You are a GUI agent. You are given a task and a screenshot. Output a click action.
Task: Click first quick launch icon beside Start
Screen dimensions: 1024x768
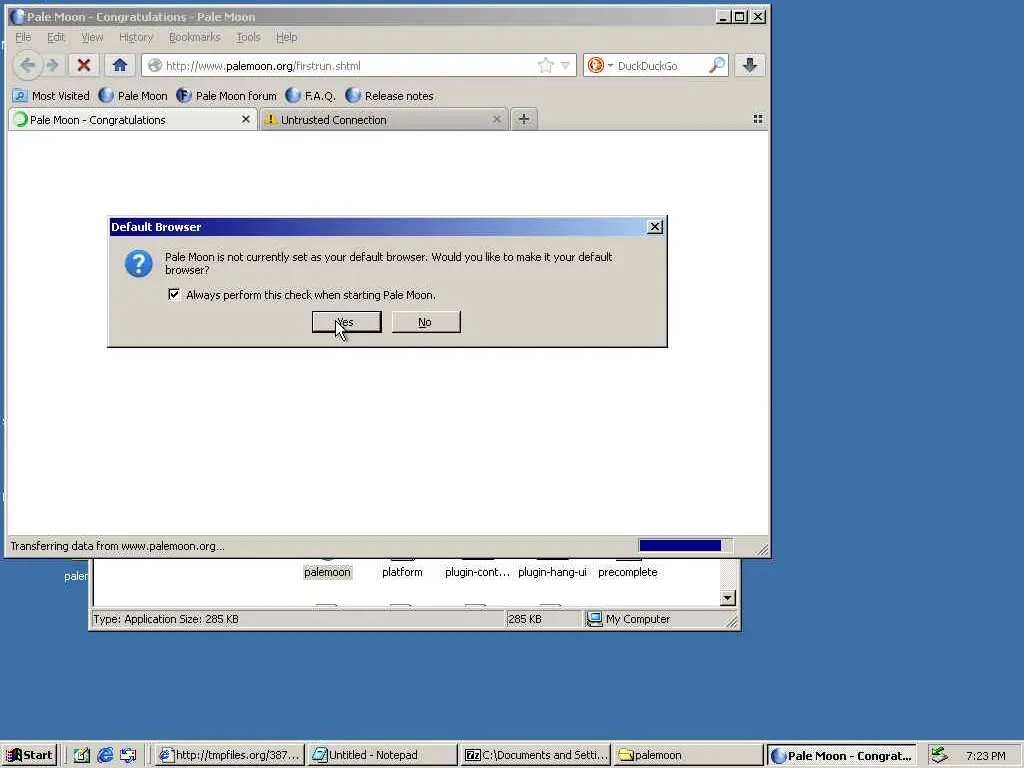click(x=82, y=755)
